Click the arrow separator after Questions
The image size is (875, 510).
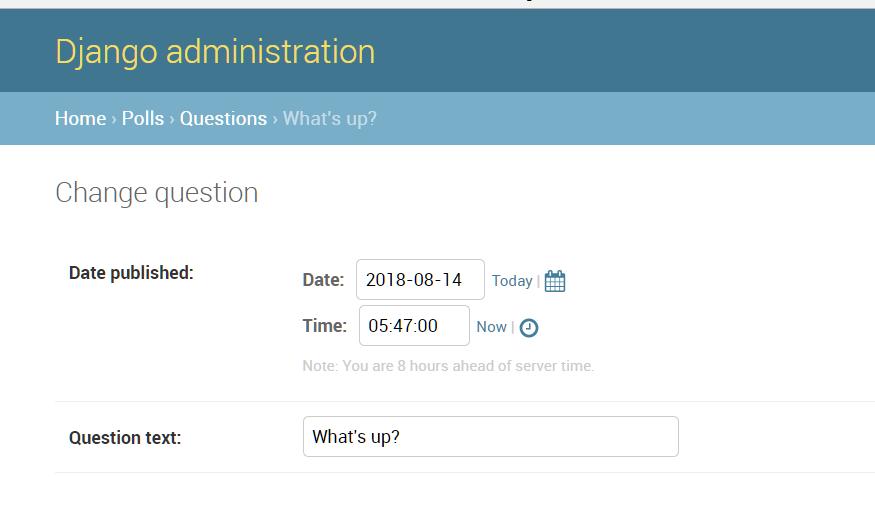click(275, 119)
